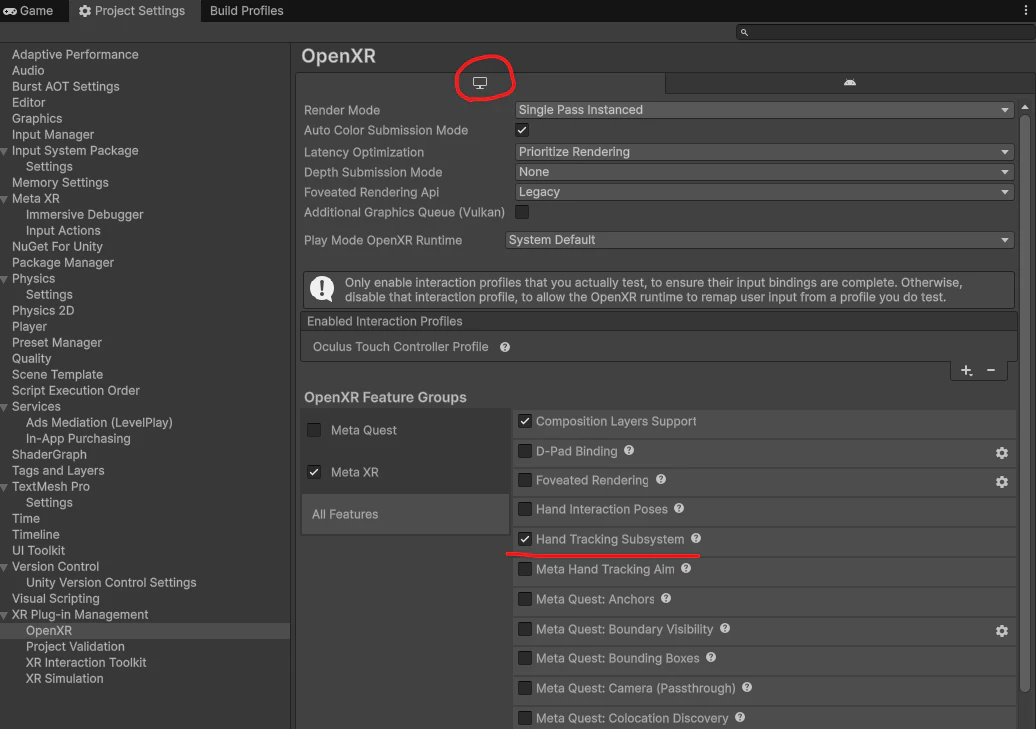
Task: Uncheck Composition Layers Support
Action: pyautogui.click(x=525, y=421)
